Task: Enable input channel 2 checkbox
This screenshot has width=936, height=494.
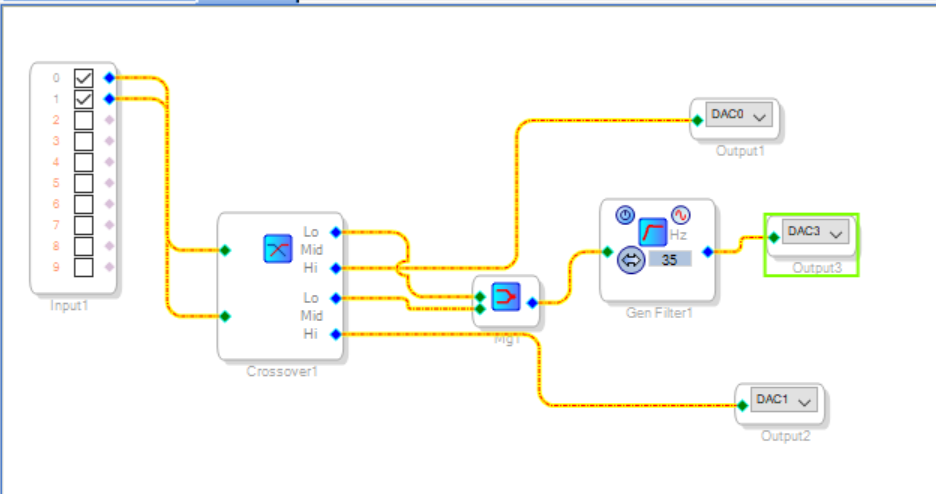Action: 84,120
